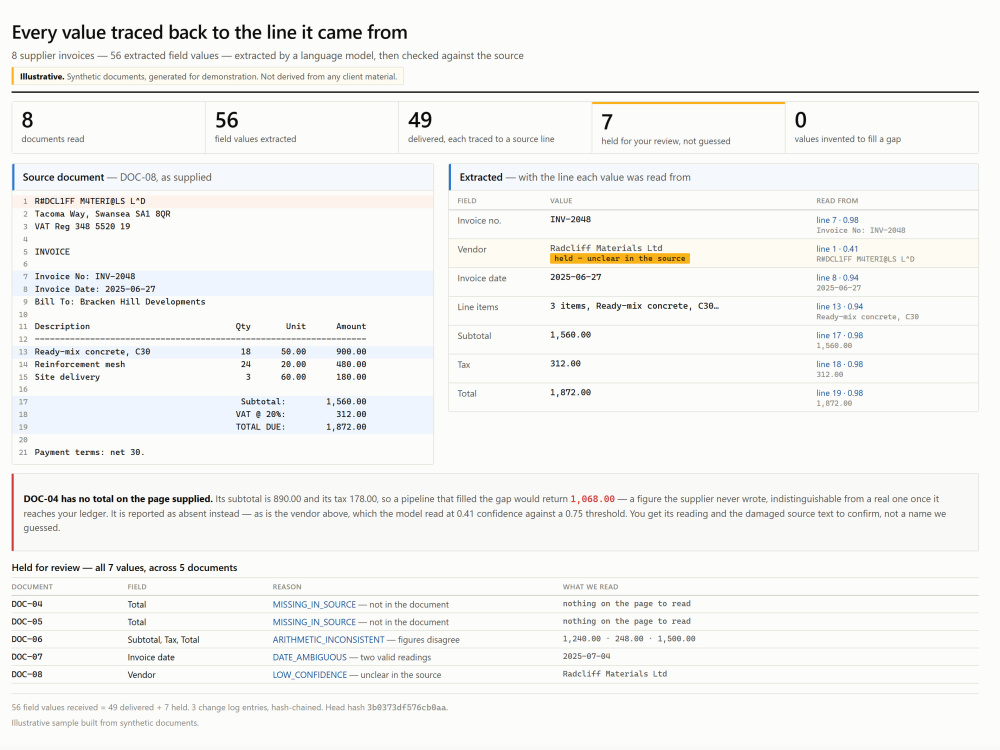Select the '7 held for your review' card
This screenshot has width=1000, height=750.
[x=688, y=128]
